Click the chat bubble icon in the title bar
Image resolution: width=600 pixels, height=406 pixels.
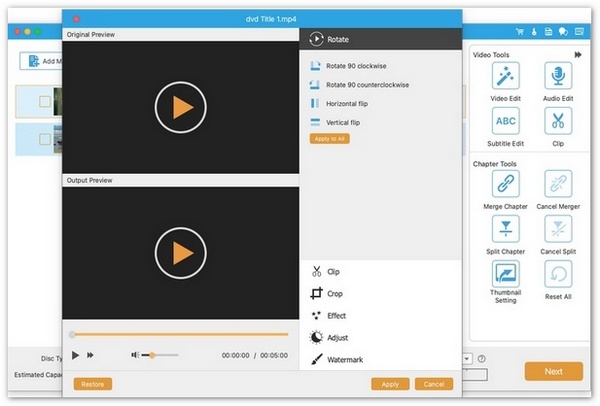(x=563, y=32)
